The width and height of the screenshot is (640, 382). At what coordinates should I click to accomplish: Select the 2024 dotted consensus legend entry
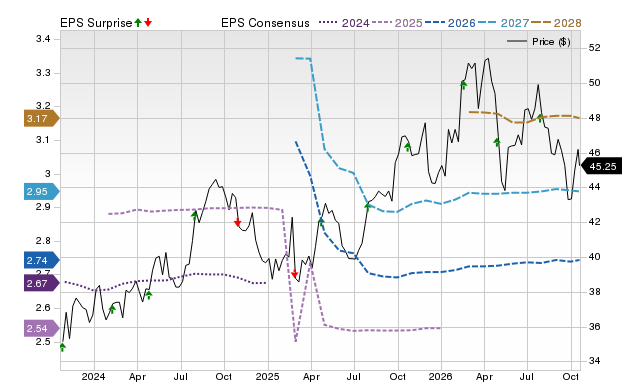click(344, 23)
